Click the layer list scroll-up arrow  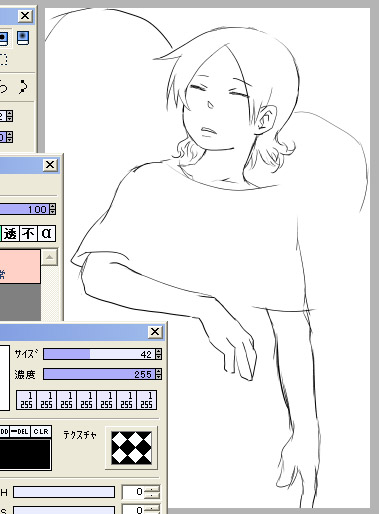coord(49,257)
